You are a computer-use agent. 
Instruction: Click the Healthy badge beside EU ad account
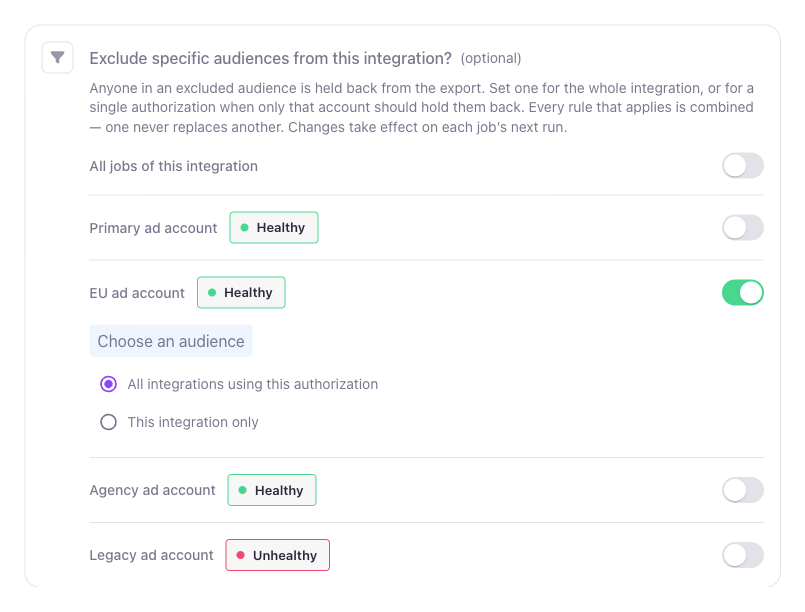(x=241, y=293)
